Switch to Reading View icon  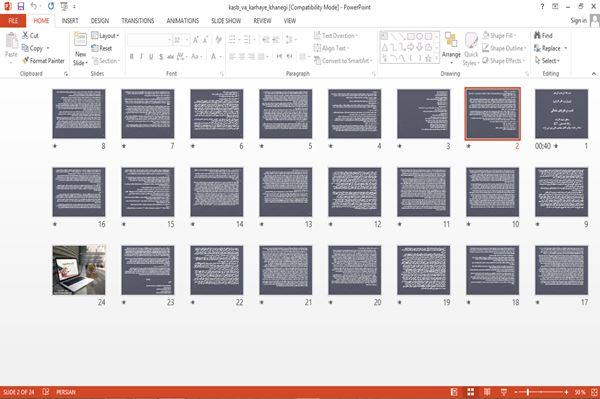(487, 392)
